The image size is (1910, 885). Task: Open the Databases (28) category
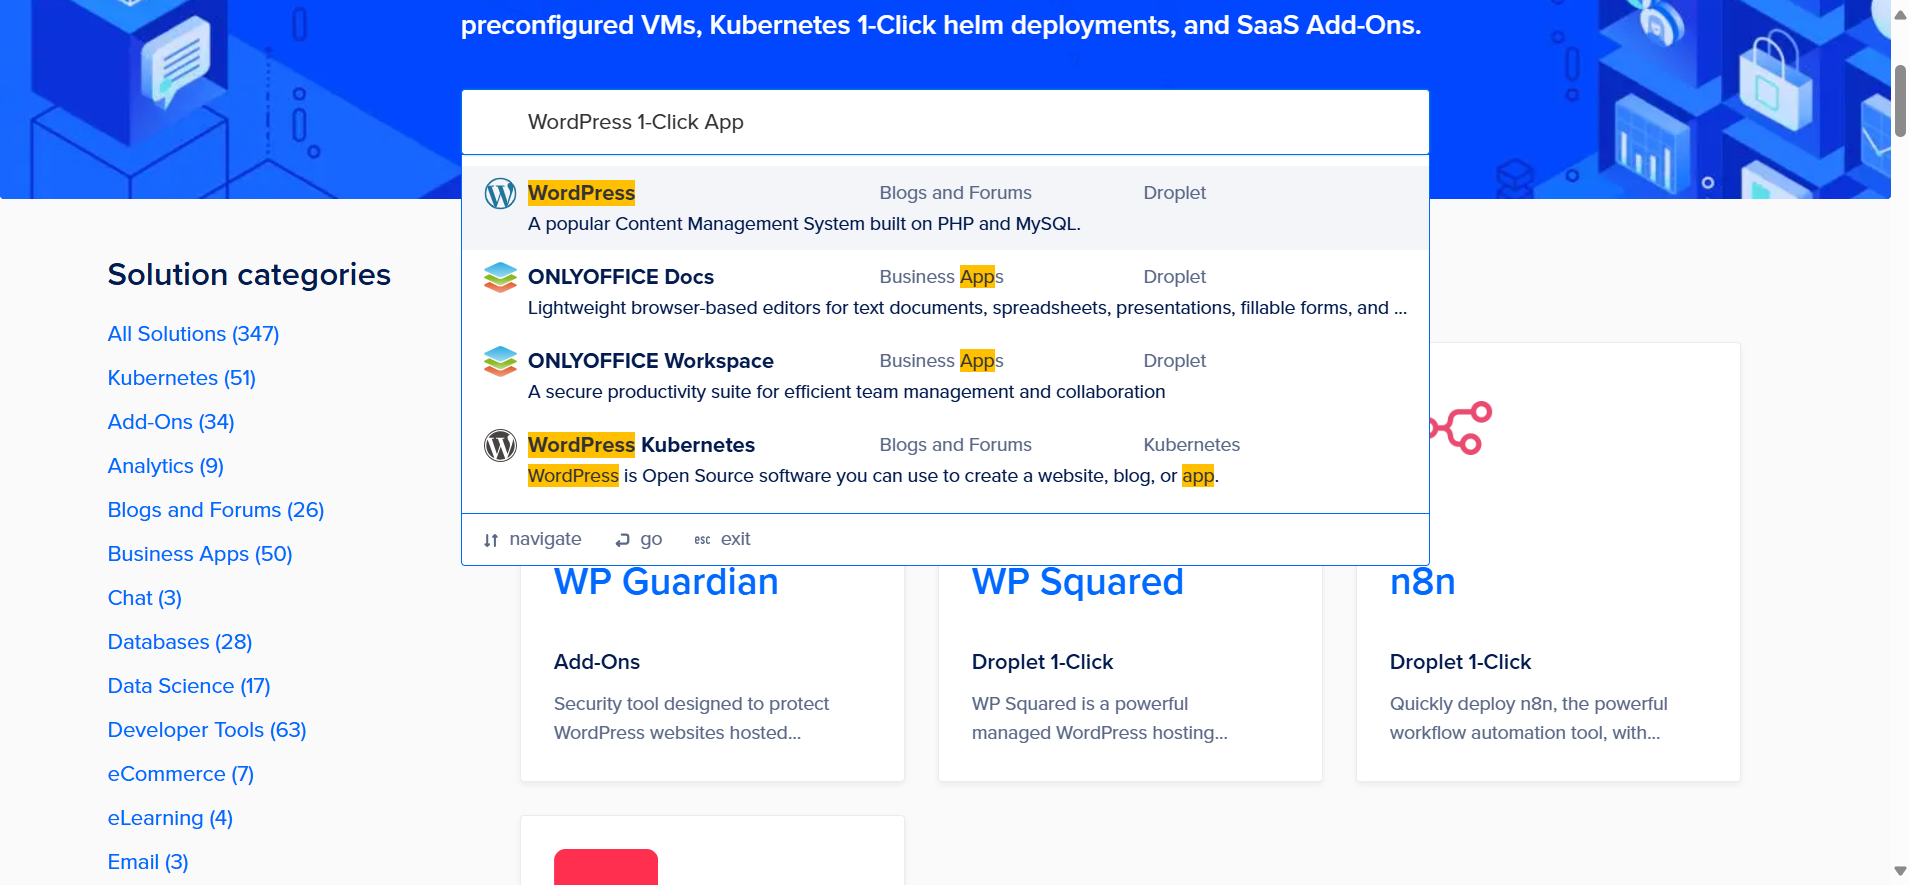pos(180,642)
